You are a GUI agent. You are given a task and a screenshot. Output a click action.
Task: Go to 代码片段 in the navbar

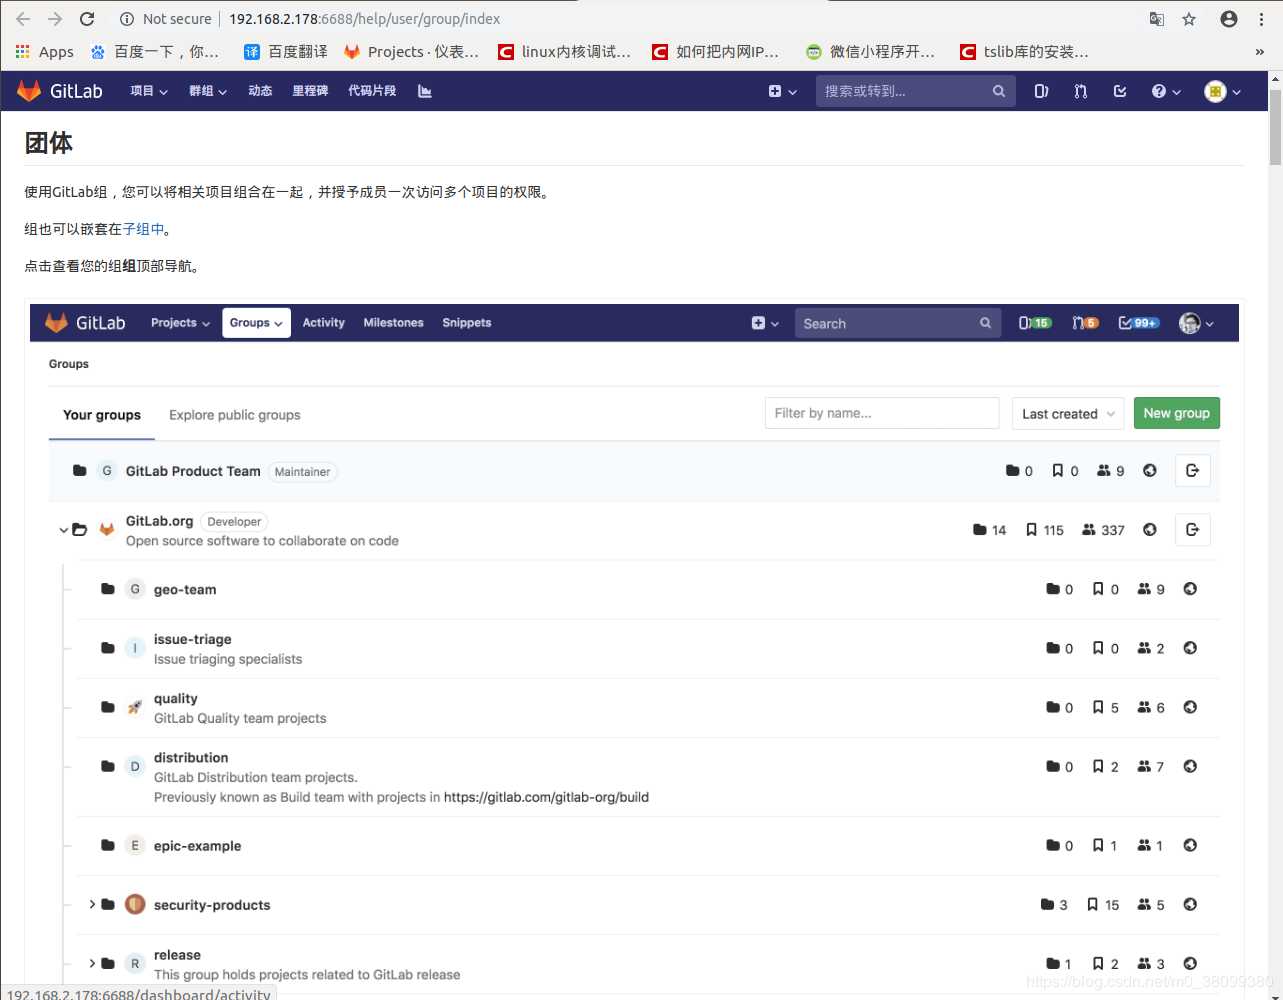[372, 91]
